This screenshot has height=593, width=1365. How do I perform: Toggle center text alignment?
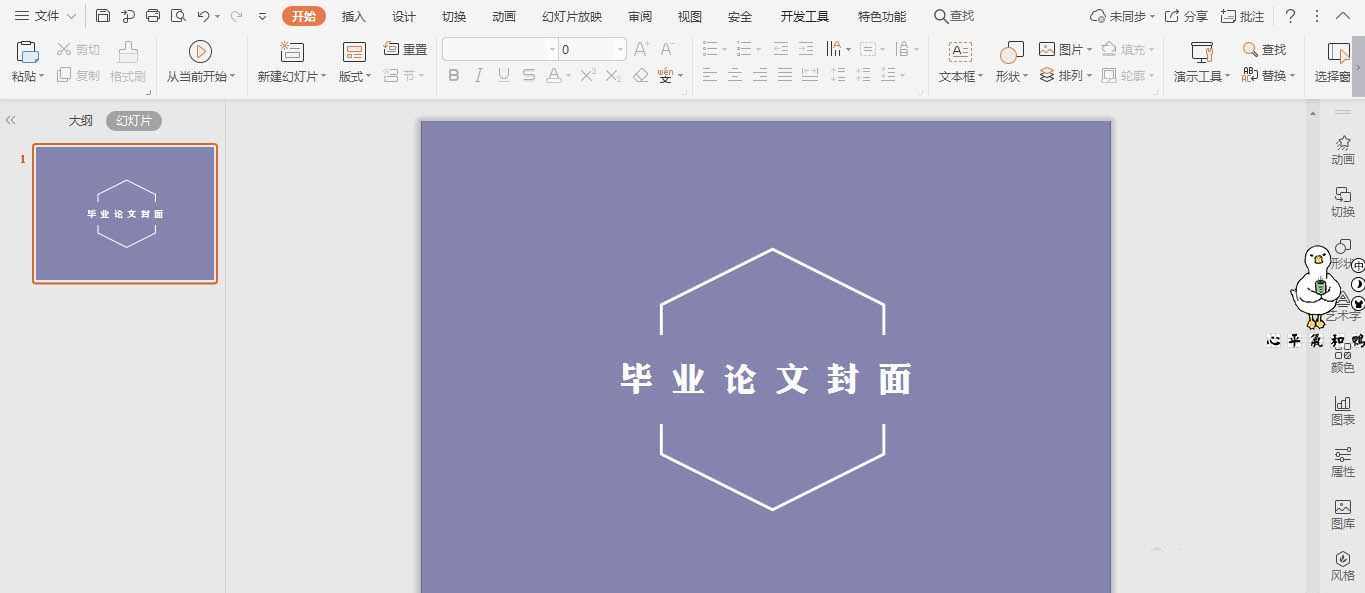735,75
